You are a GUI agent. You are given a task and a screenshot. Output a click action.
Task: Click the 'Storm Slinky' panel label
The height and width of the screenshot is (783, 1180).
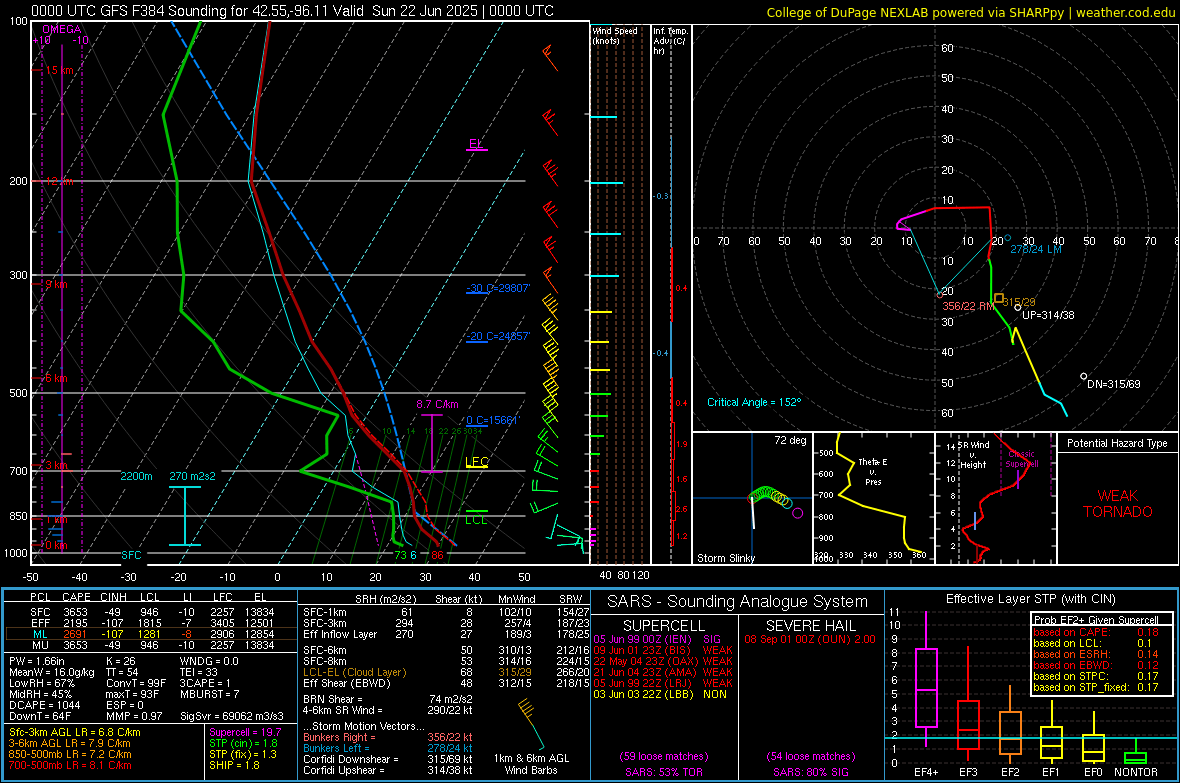[x=725, y=558]
